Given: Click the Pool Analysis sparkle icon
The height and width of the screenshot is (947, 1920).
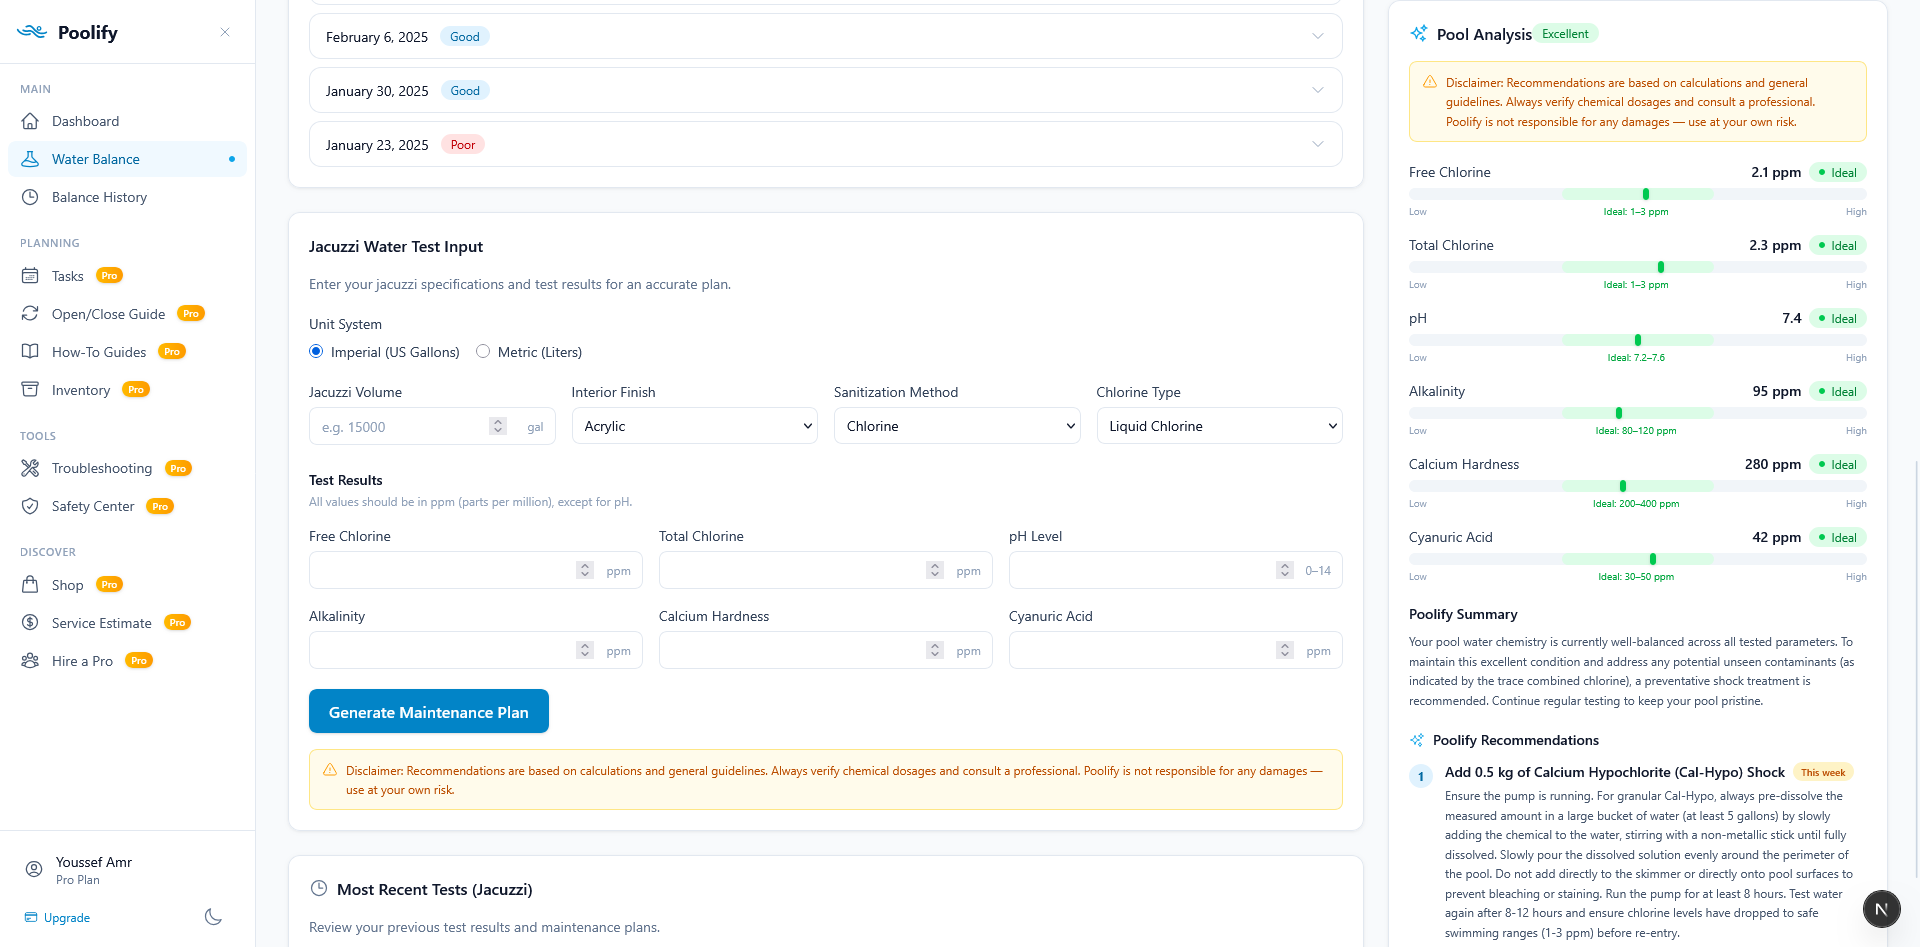Looking at the screenshot, I should point(1418,34).
